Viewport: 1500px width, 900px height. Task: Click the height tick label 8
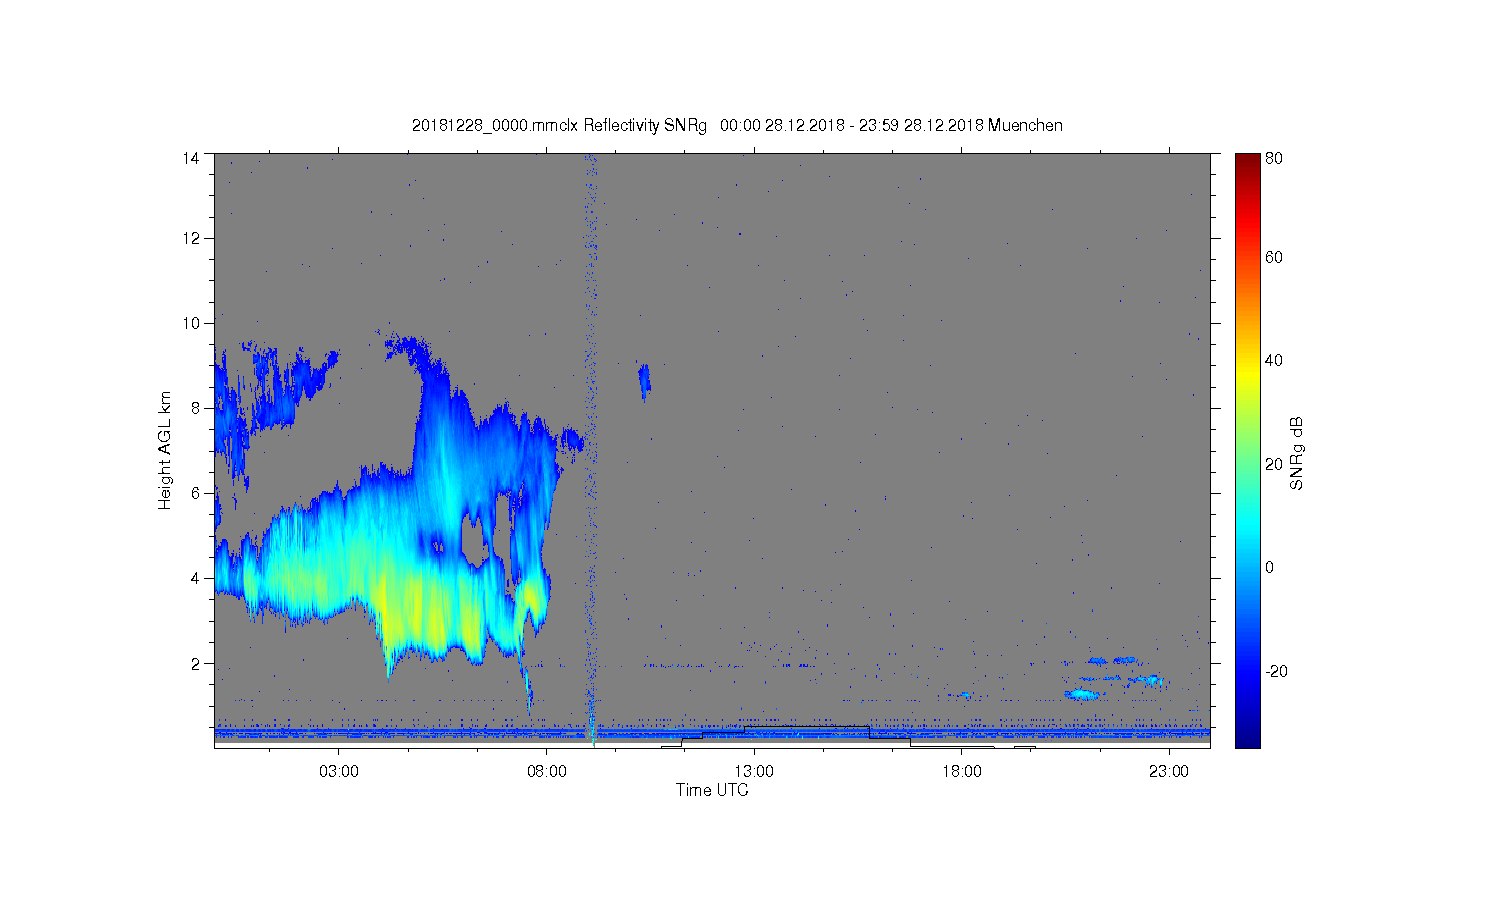[x=196, y=408]
